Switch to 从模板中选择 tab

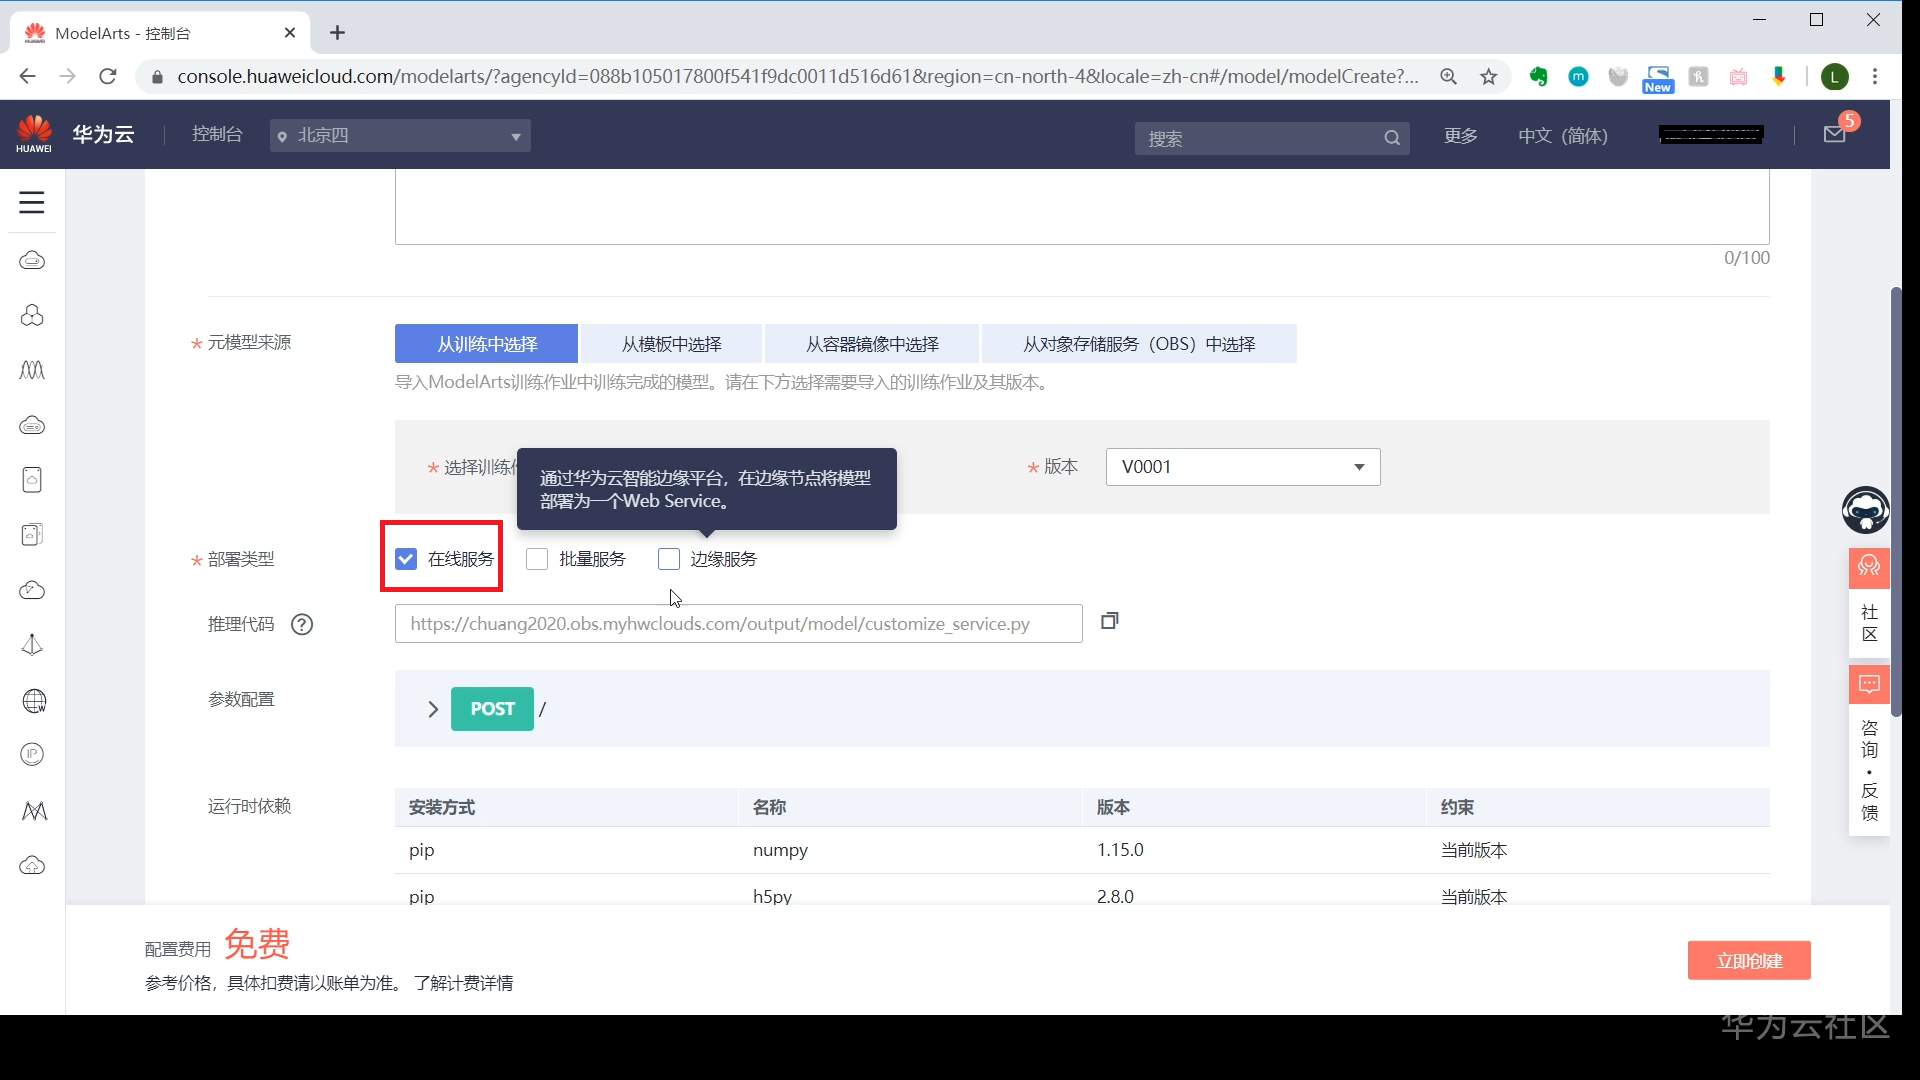point(671,344)
